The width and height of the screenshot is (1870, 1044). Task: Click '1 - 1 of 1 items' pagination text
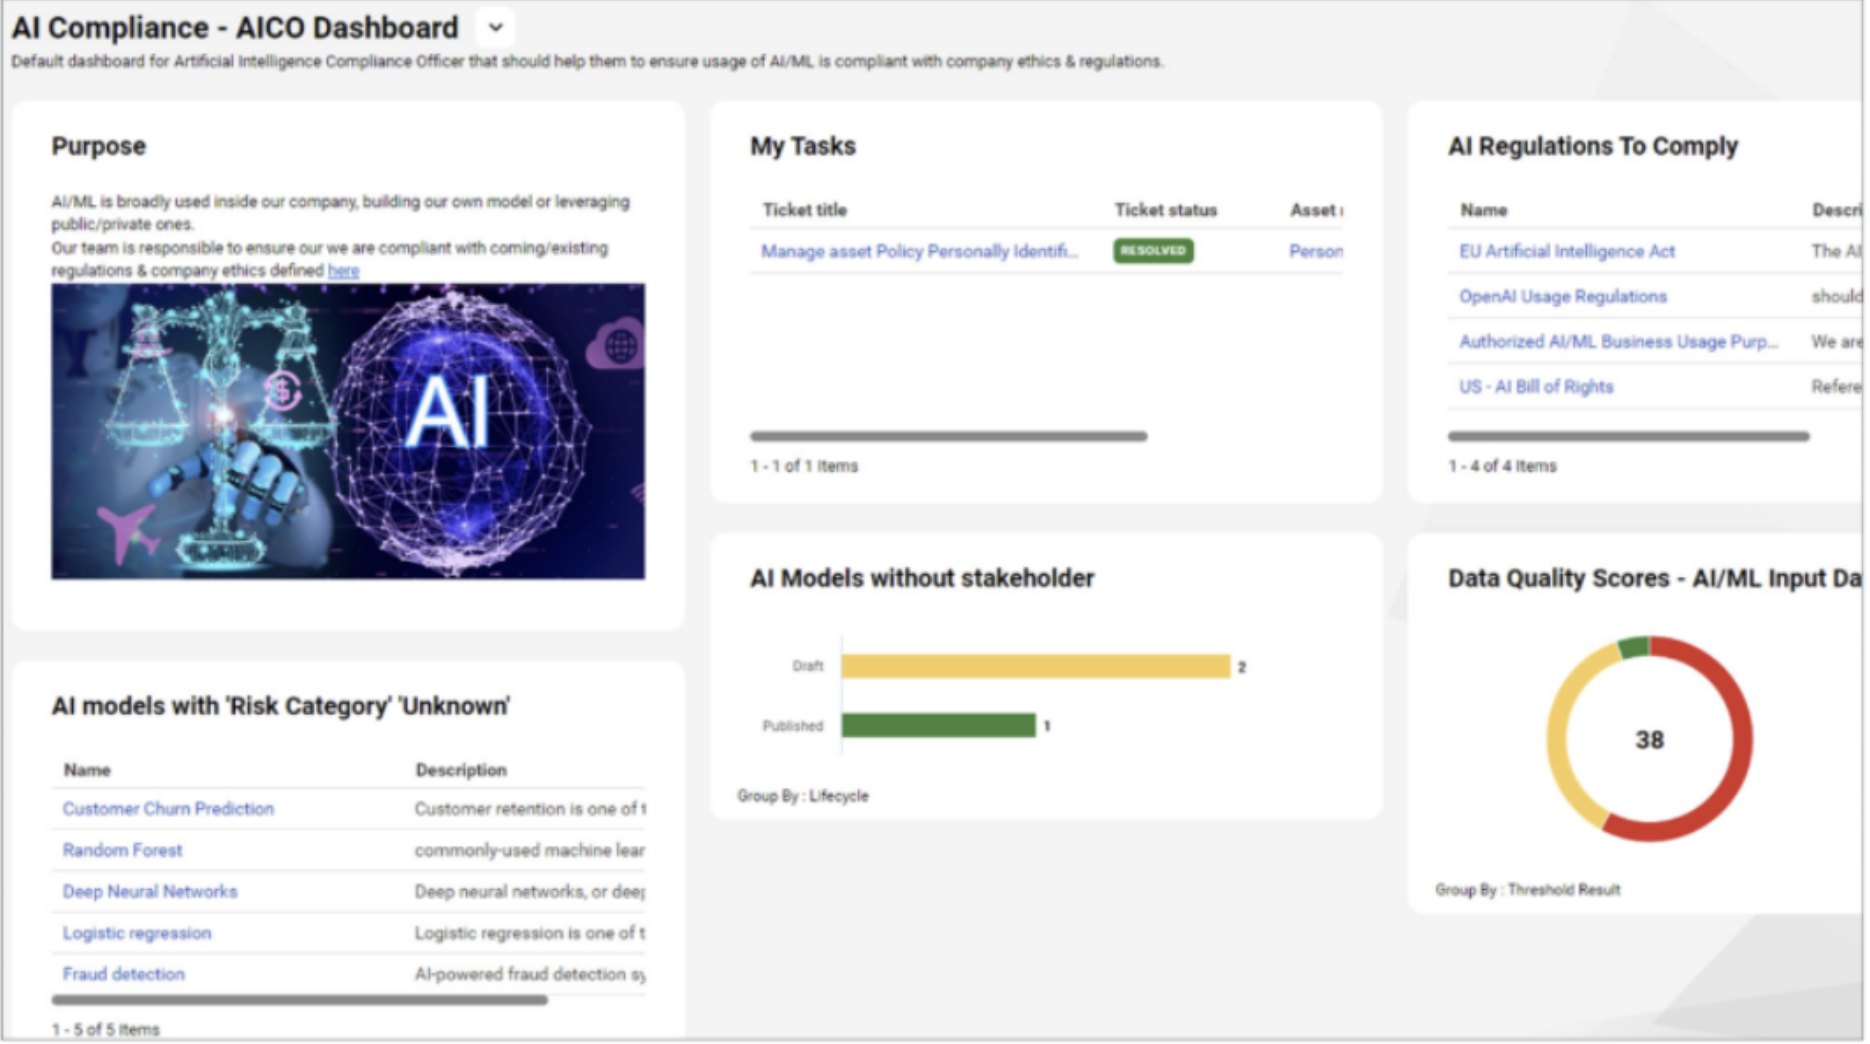[x=804, y=466]
